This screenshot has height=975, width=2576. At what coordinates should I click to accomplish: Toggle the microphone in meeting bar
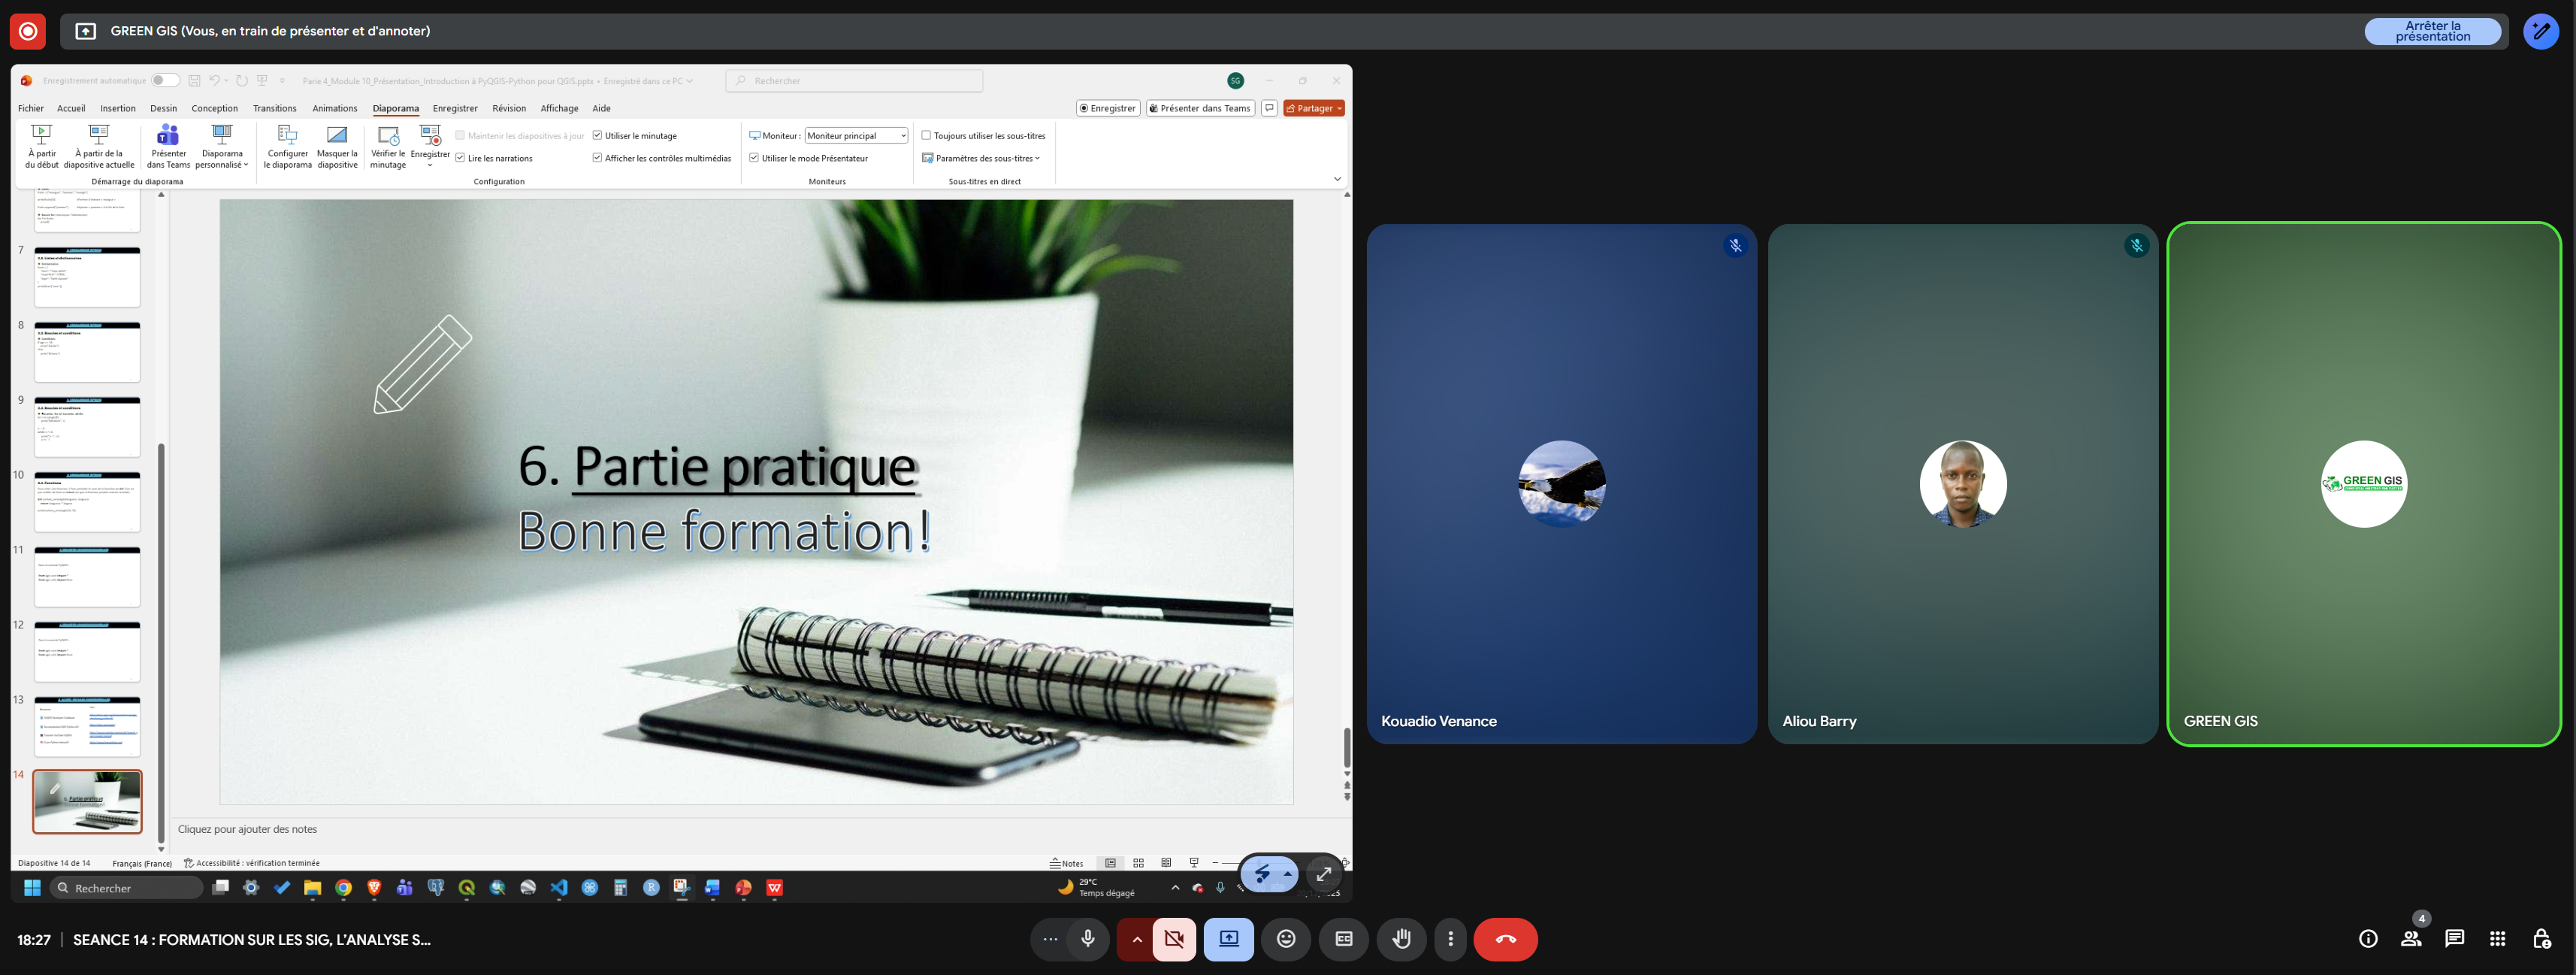tap(1087, 939)
